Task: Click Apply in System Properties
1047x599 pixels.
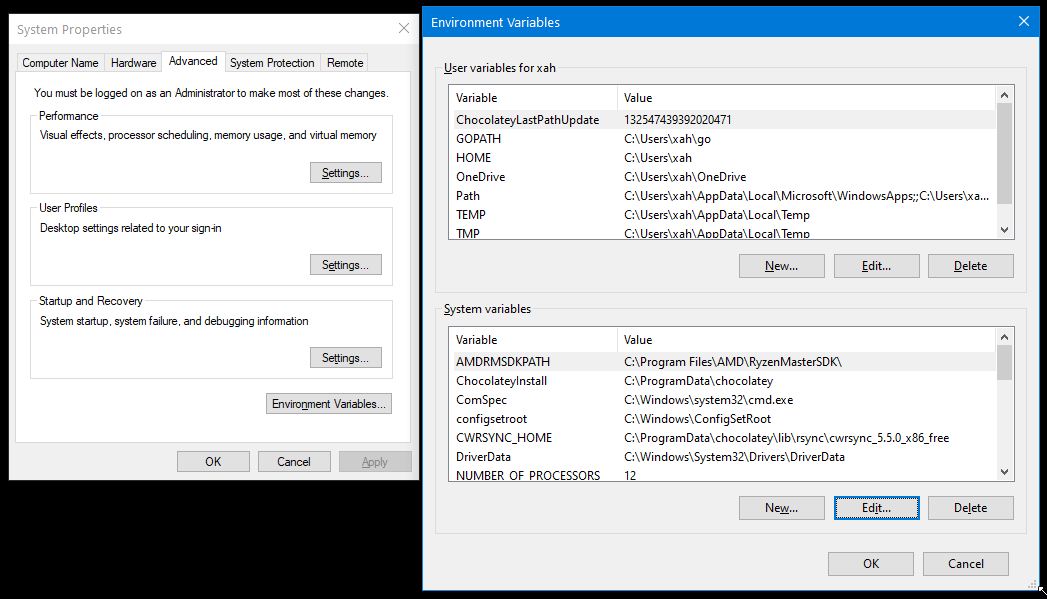Action: click(x=375, y=461)
